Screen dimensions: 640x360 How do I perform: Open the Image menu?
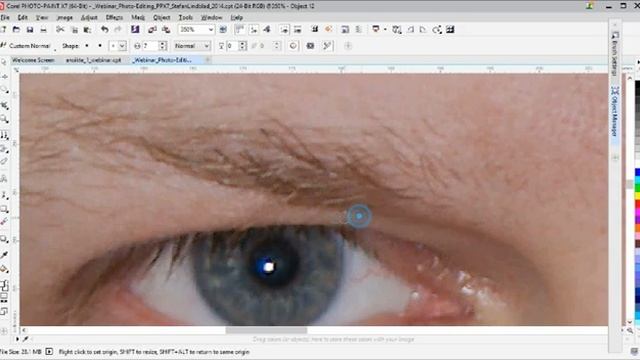pos(64,18)
